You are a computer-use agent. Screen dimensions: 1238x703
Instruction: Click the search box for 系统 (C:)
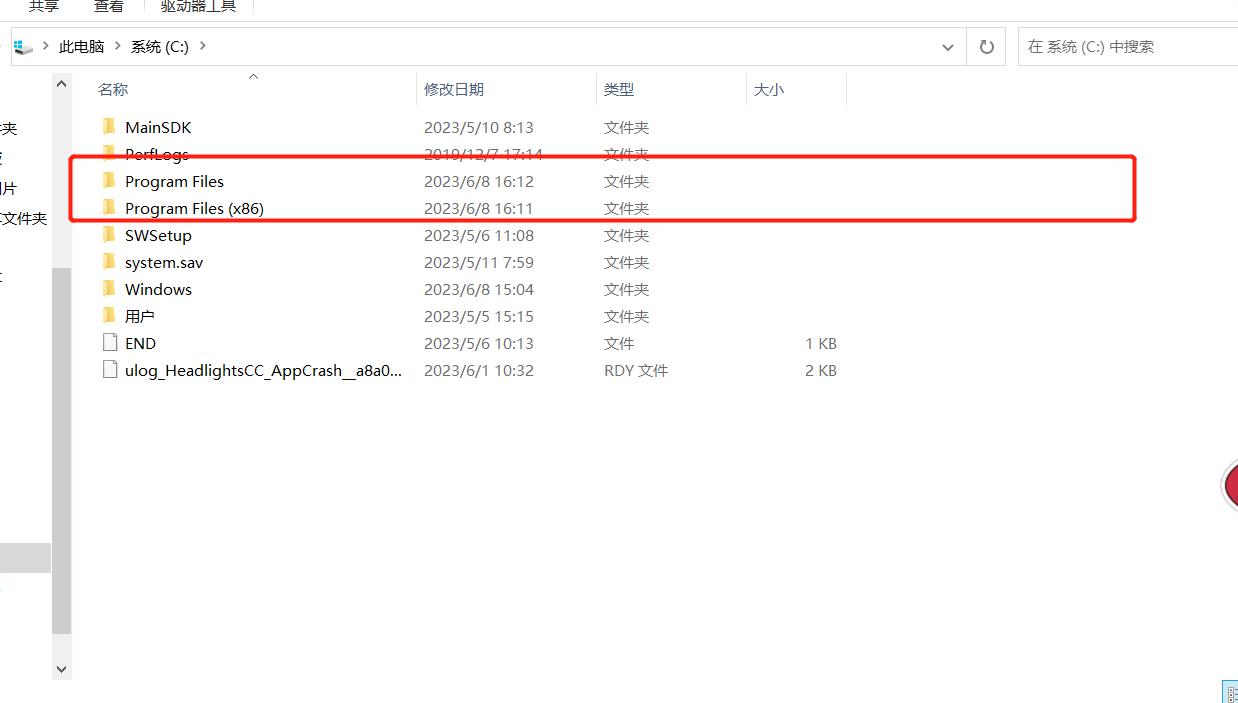click(x=1127, y=47)
